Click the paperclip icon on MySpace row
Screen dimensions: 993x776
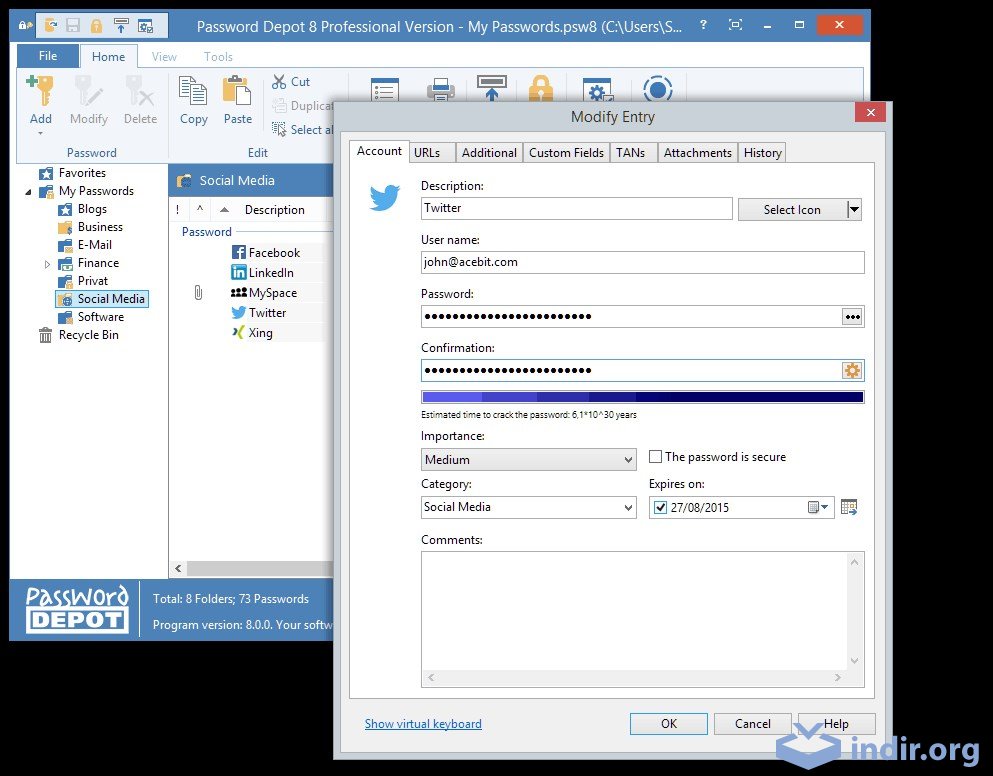point(198,293)
